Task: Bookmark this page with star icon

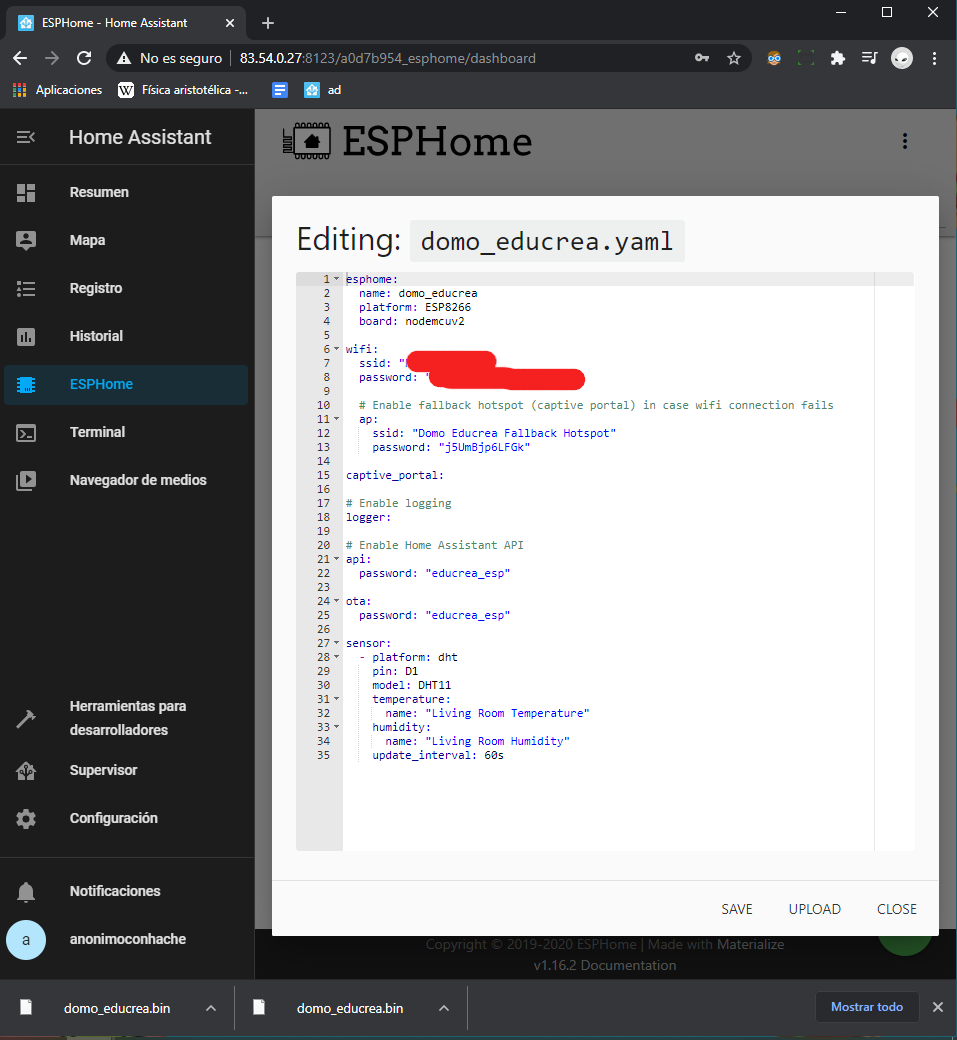Action: (x=734, y=58)
